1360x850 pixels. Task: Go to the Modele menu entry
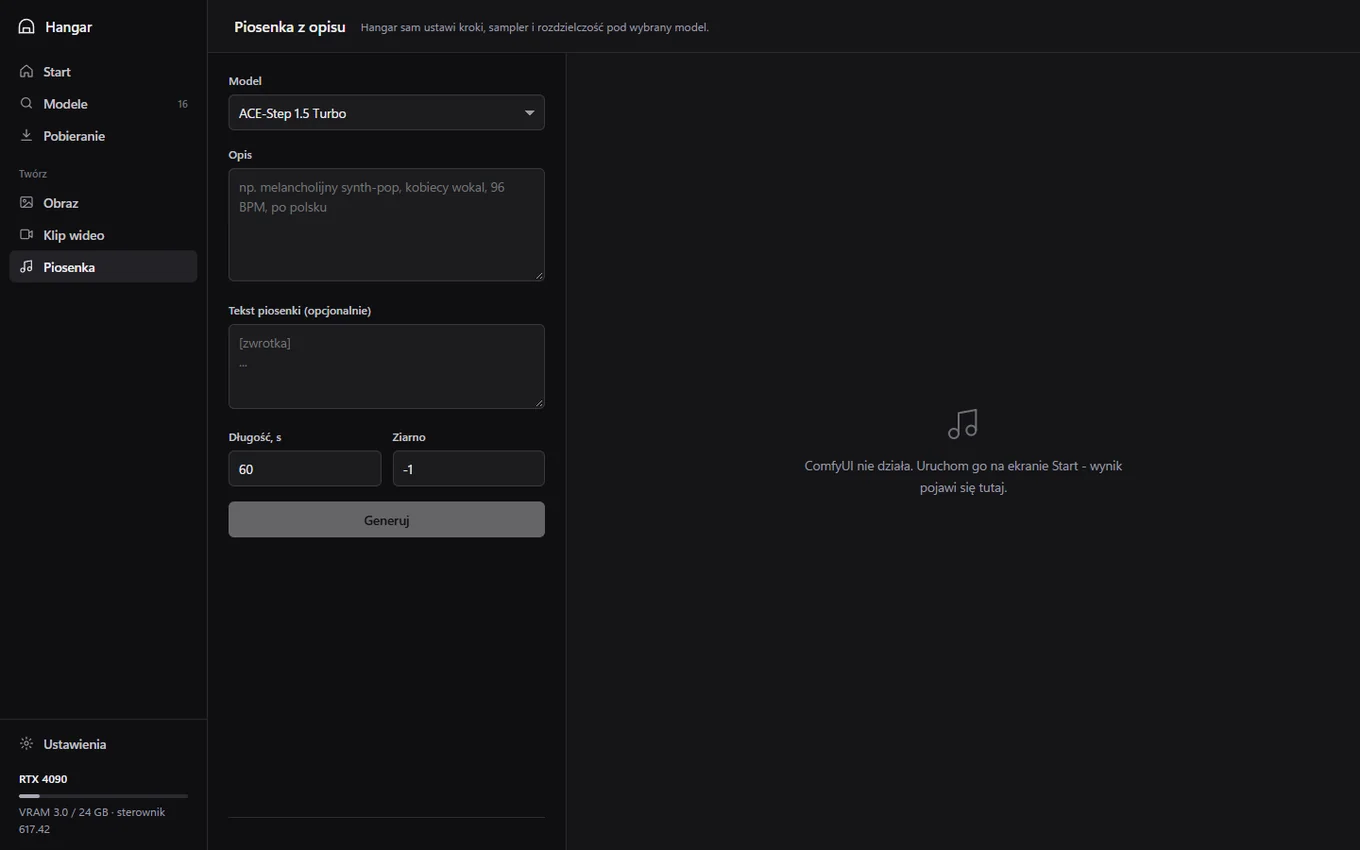[103, 104]
